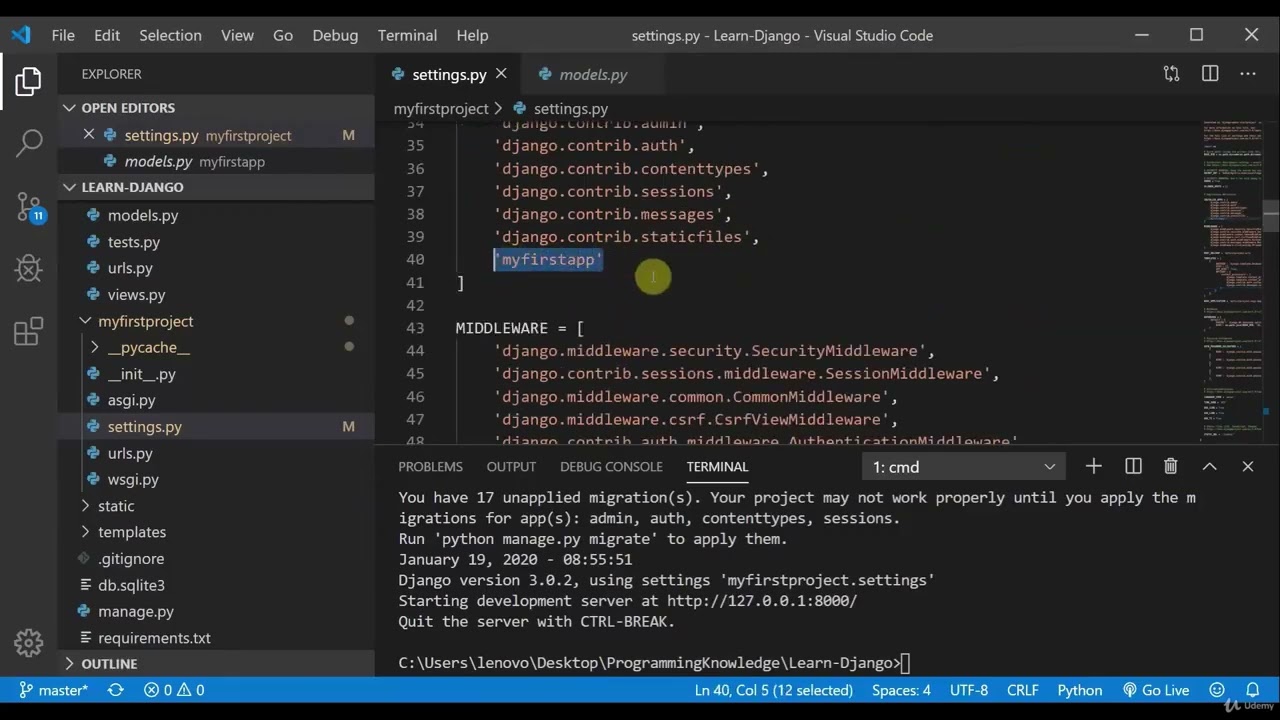
Task: Open asgi.py in the explorer
Action: [216, 400]
